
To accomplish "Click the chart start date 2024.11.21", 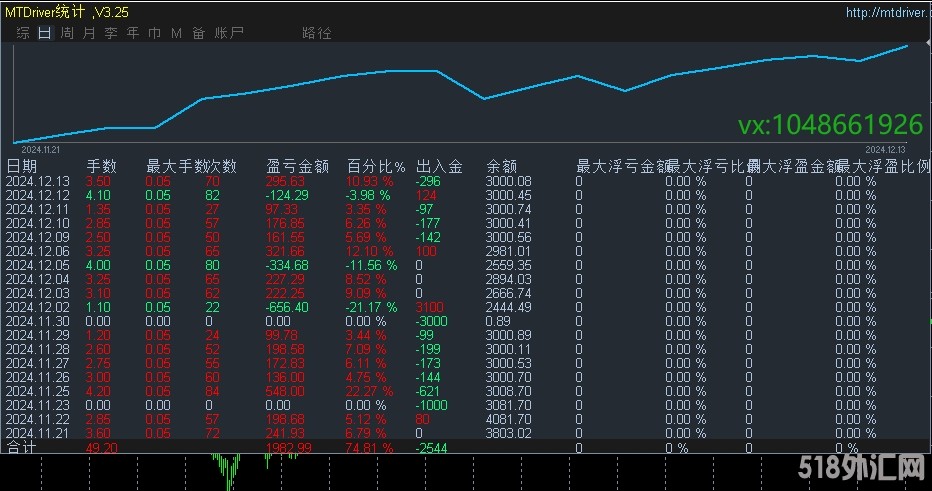I will click(x=40, y=150).
